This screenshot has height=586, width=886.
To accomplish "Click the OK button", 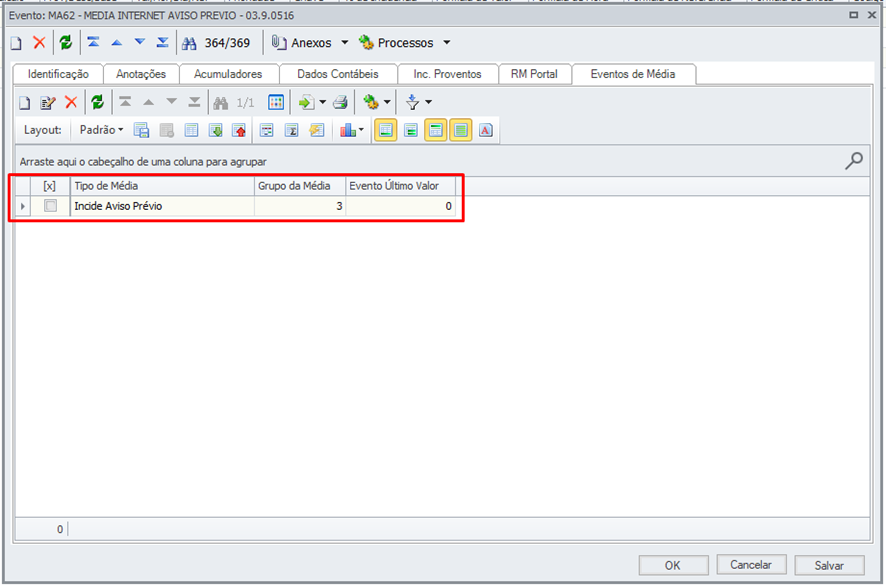I will (x=673, y=565).
